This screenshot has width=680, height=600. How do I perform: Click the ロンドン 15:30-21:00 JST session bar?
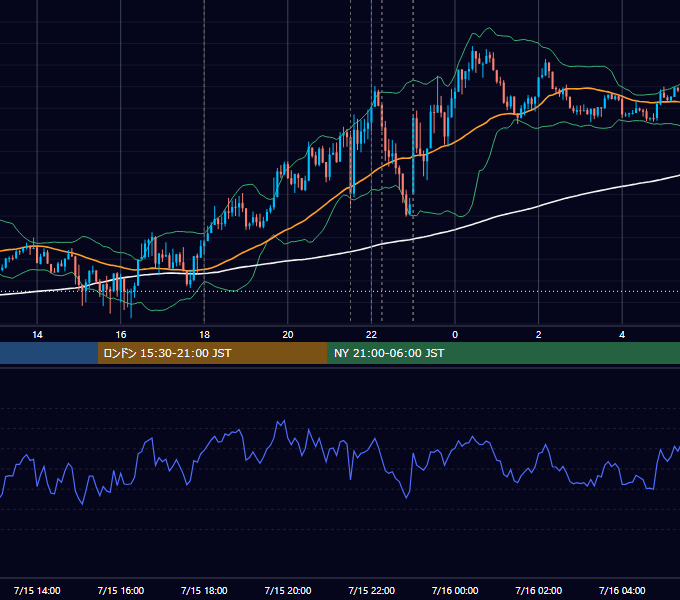pos(212,353)
